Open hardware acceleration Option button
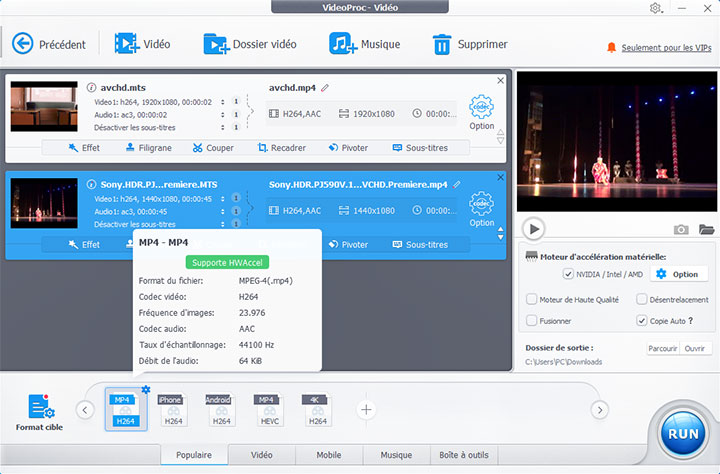This screenshot has width=720, height=474. (x=678, y=274)
